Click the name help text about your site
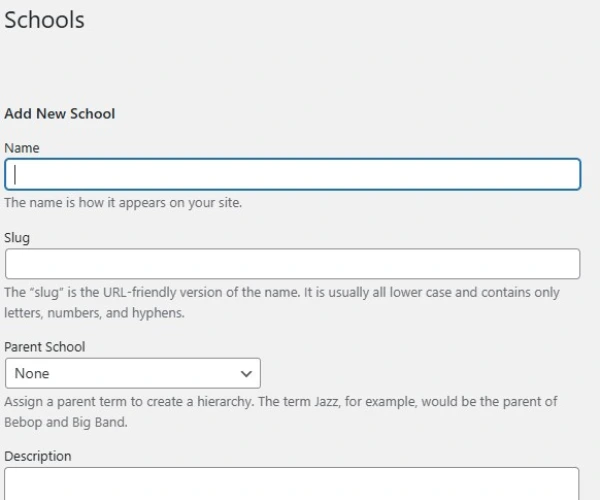 click(123, 202)
